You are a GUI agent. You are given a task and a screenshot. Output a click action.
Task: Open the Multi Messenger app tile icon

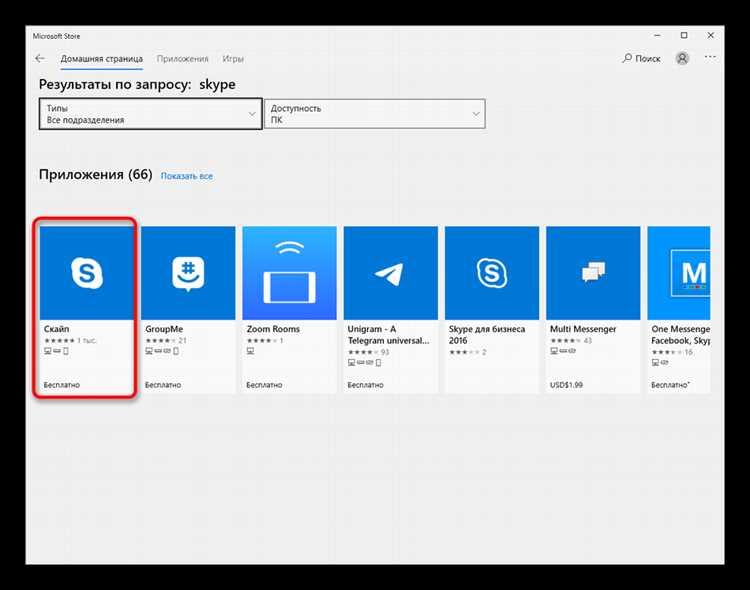coord(593,273)
